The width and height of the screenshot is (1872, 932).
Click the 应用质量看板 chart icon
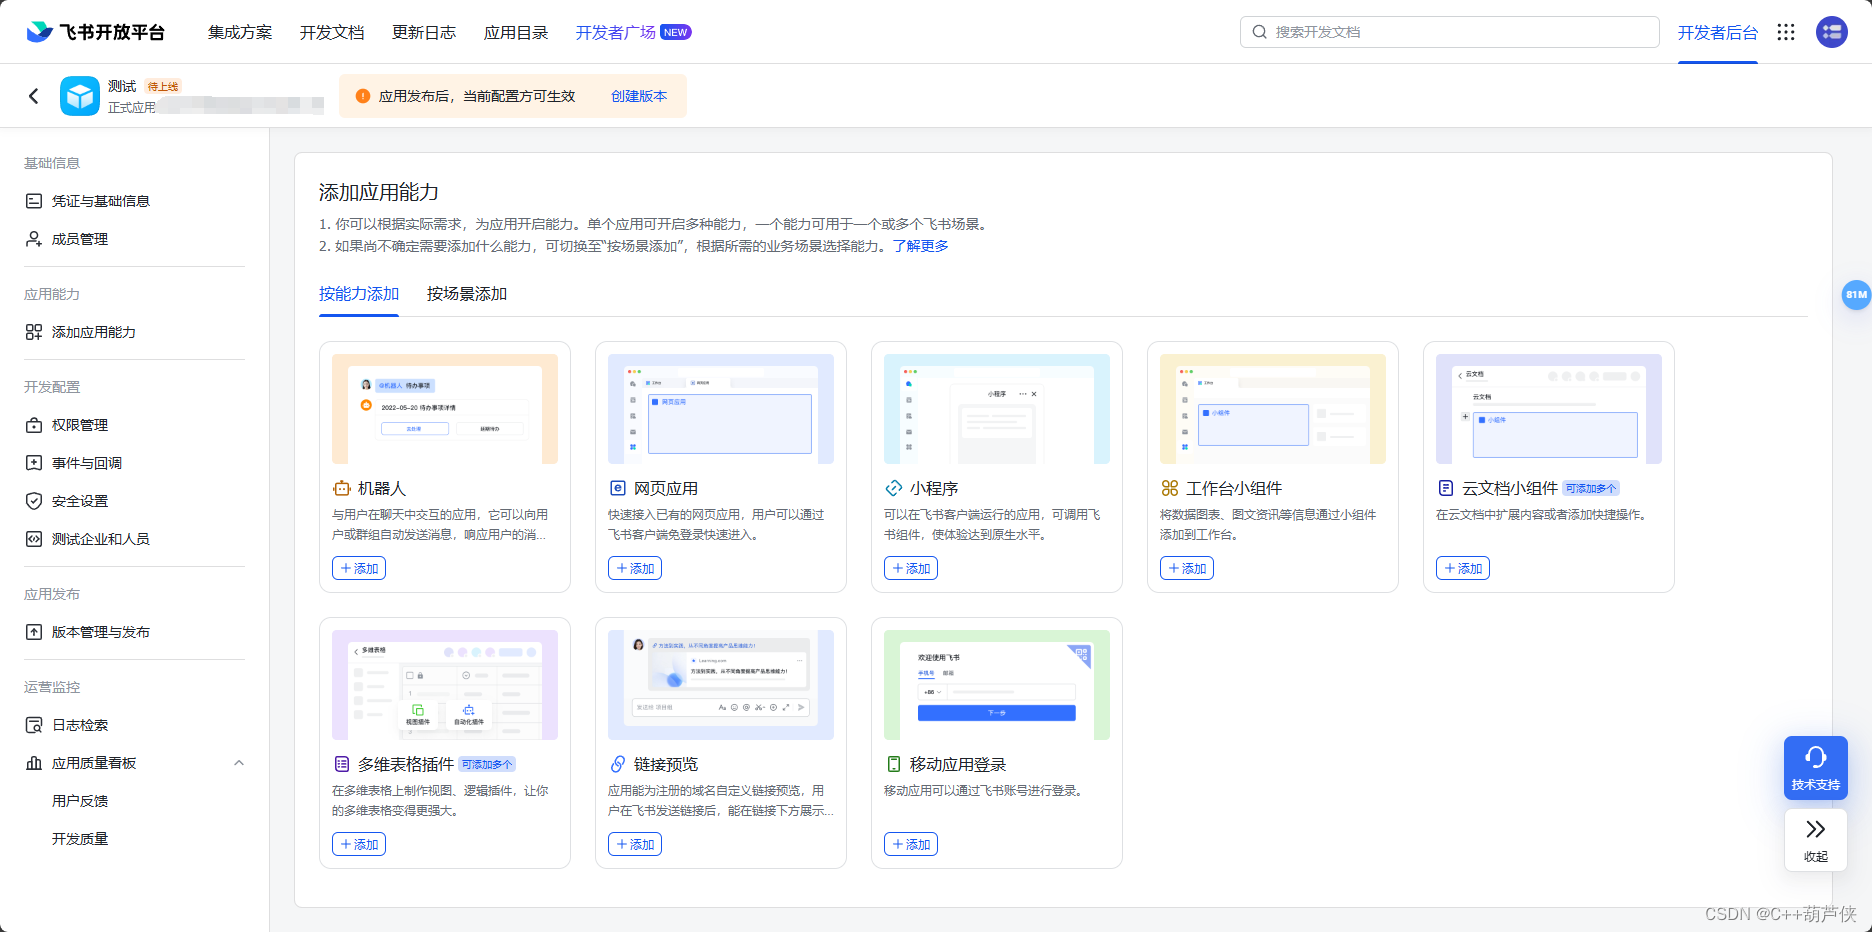(34, 763)
